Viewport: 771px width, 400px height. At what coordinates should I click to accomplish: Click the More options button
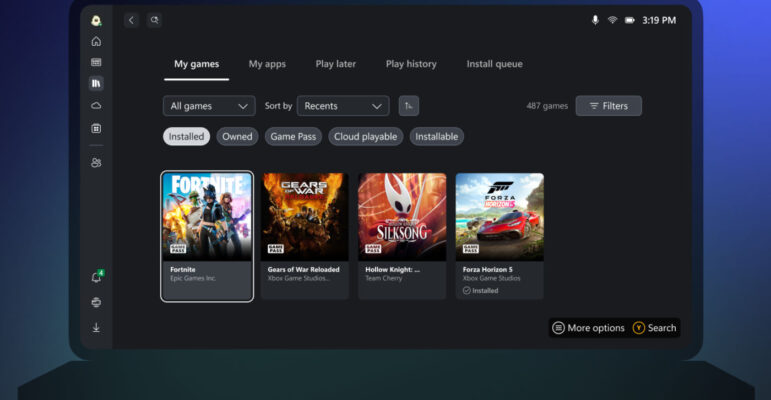pos(589,328)
